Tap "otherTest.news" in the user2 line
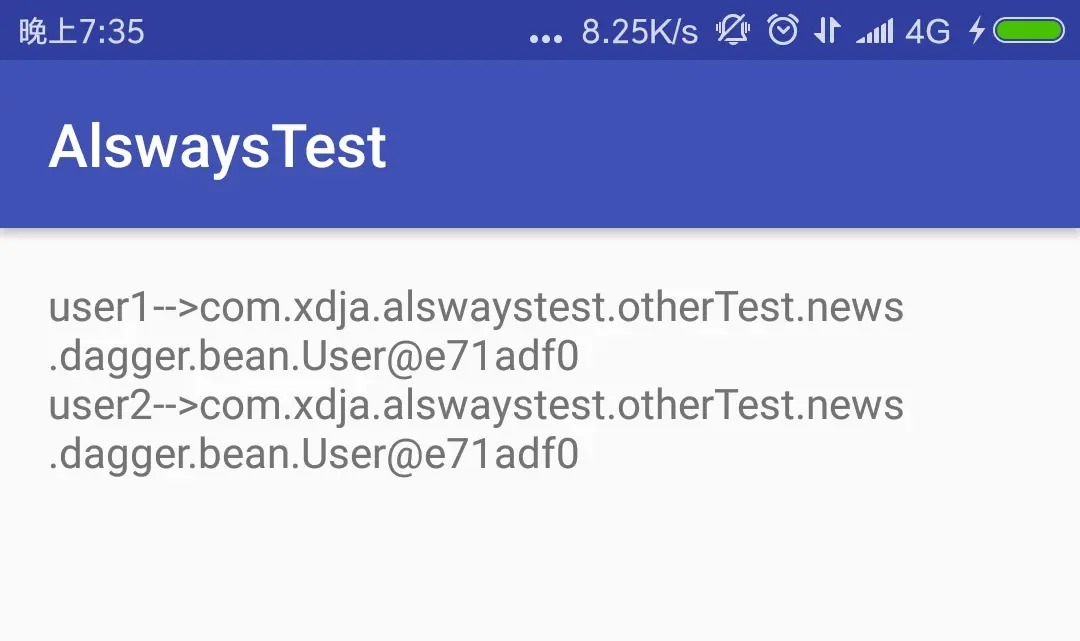The width and height of the screenshot is (1080, 641). [x=760, y=405]
